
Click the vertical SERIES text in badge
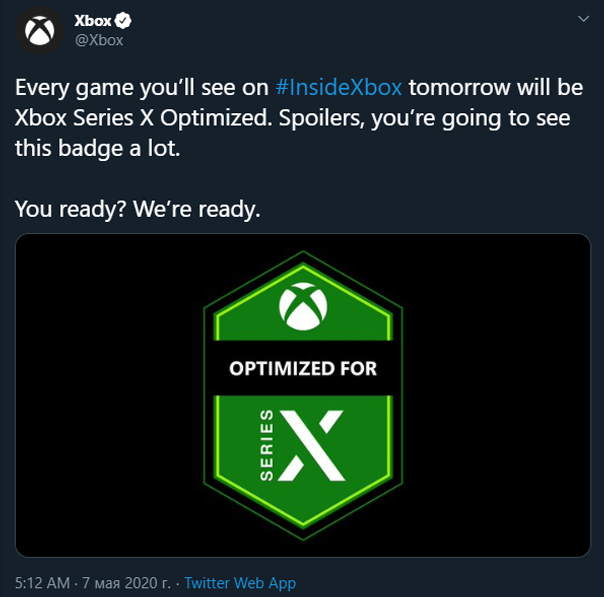click(267, 445)
